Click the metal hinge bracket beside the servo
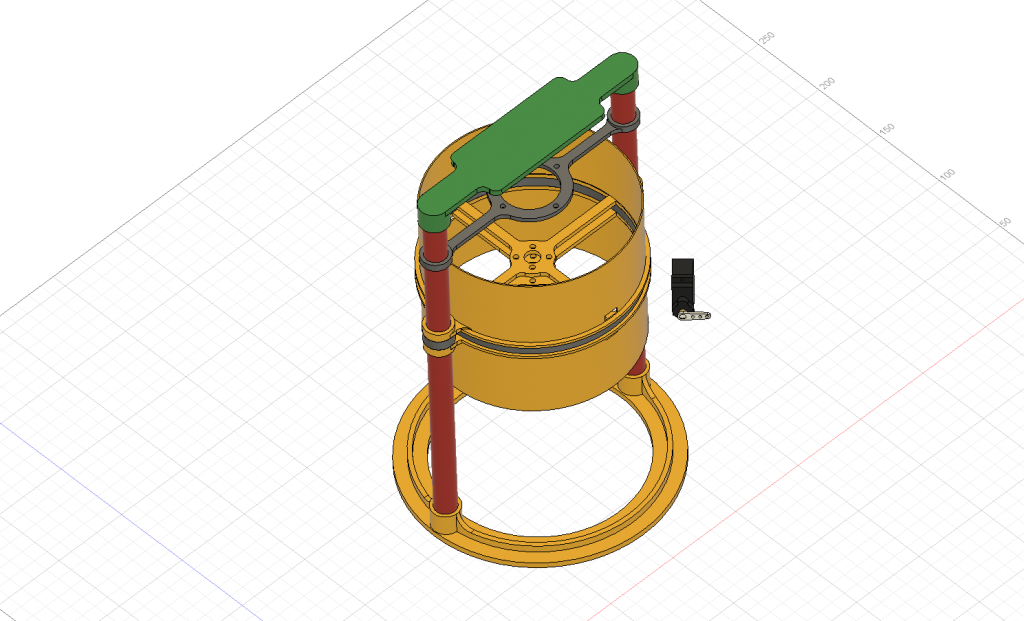The width and height of the screenshot is (1024, 621). click(696, 317)
